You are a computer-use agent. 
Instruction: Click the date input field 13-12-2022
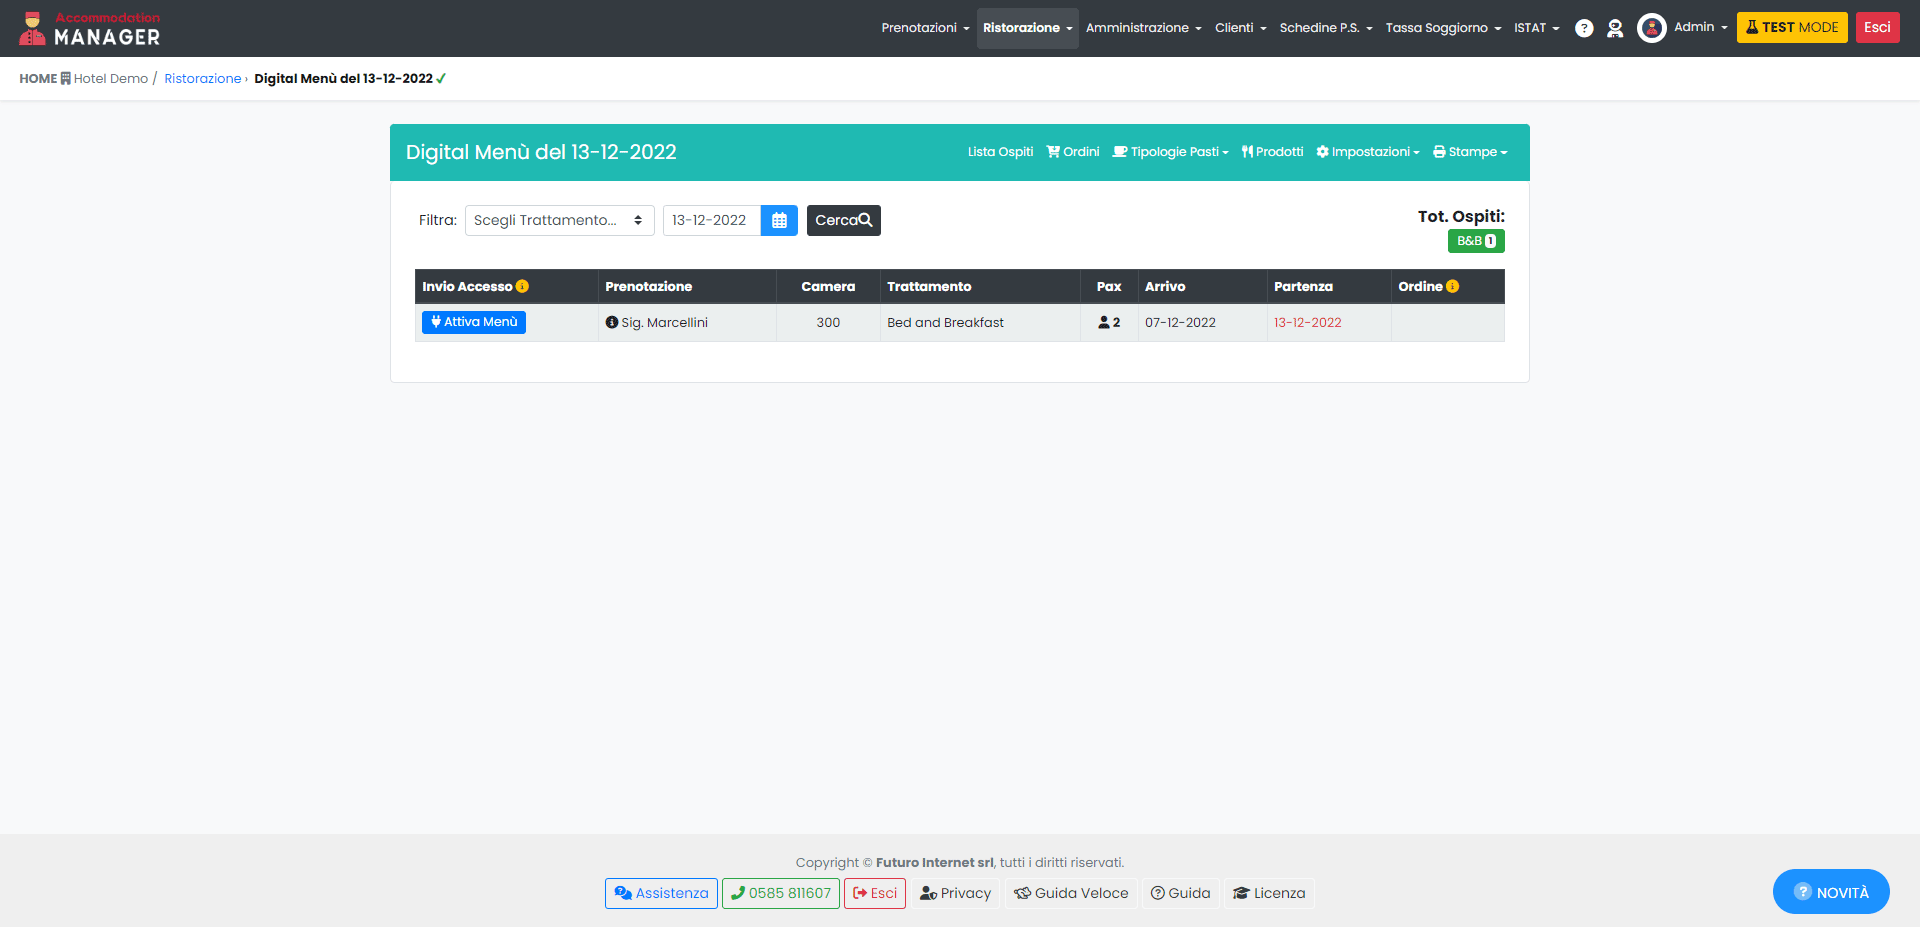point(711,220)
